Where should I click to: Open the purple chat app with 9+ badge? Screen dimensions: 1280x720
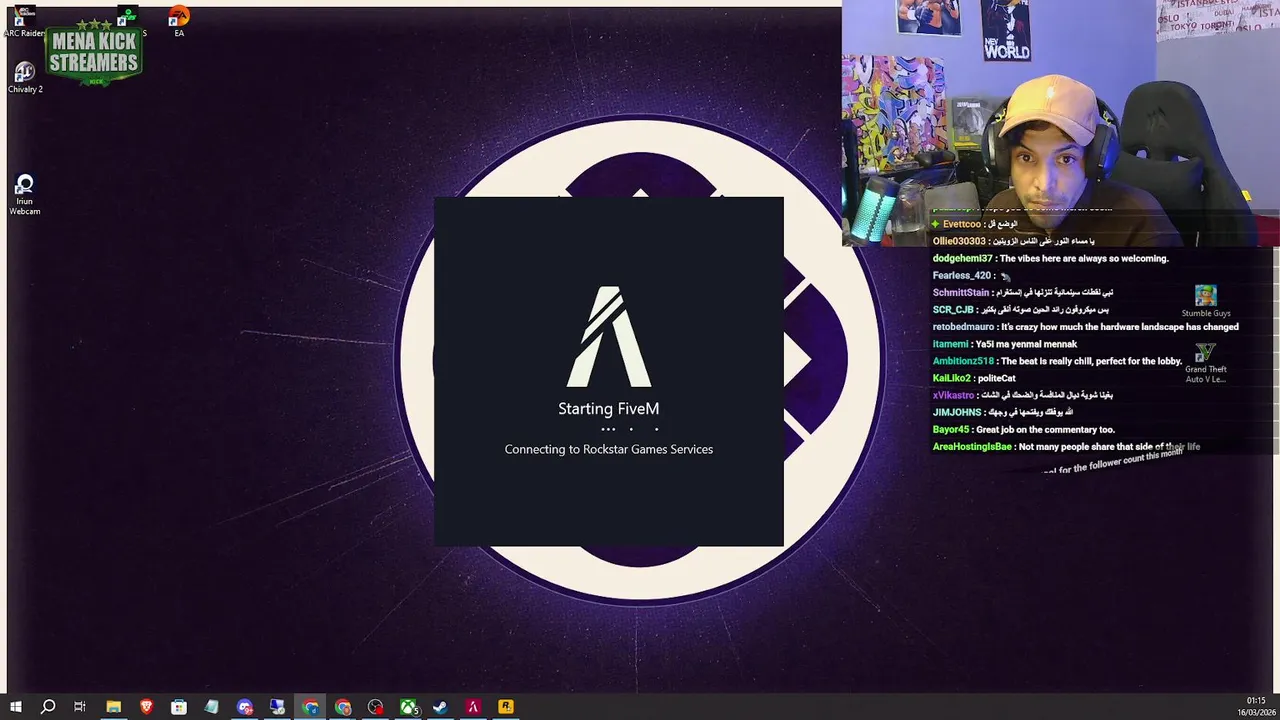coord(245,707)
